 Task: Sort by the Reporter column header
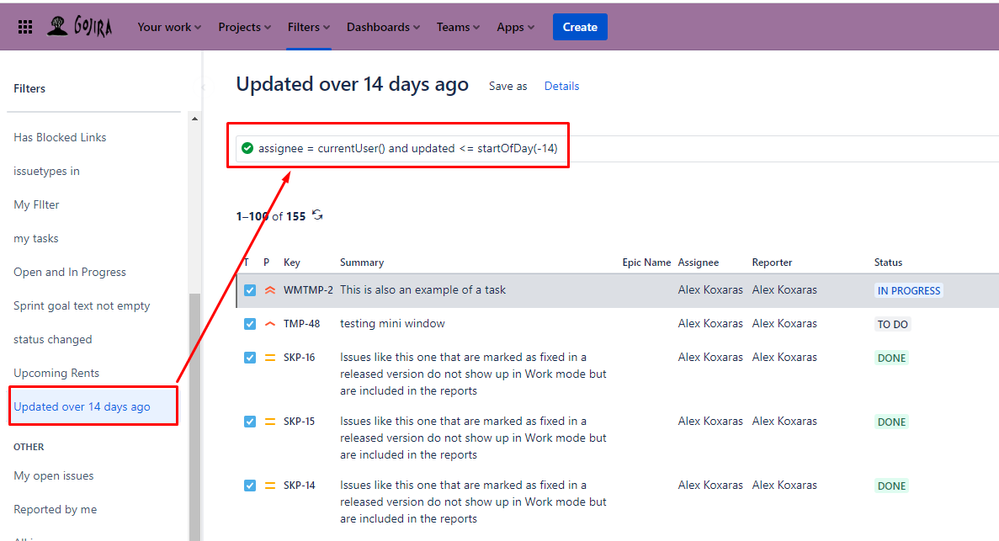point(772,263)
